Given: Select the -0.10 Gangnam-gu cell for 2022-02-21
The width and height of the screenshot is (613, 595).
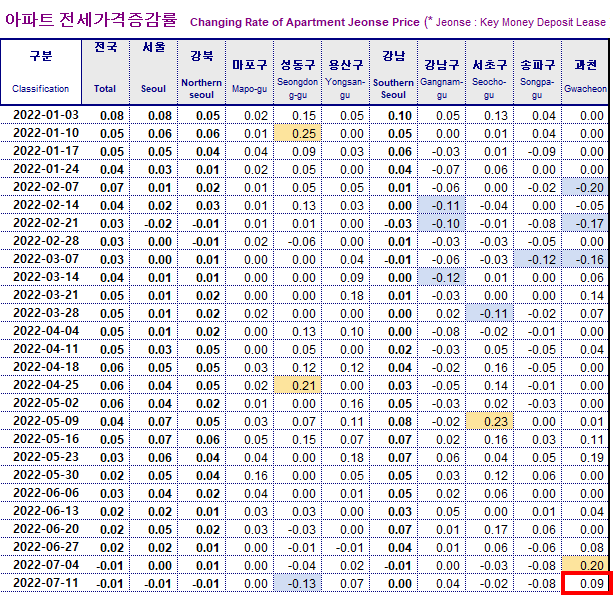Looking at the screenshot, I should coord(442,223).
